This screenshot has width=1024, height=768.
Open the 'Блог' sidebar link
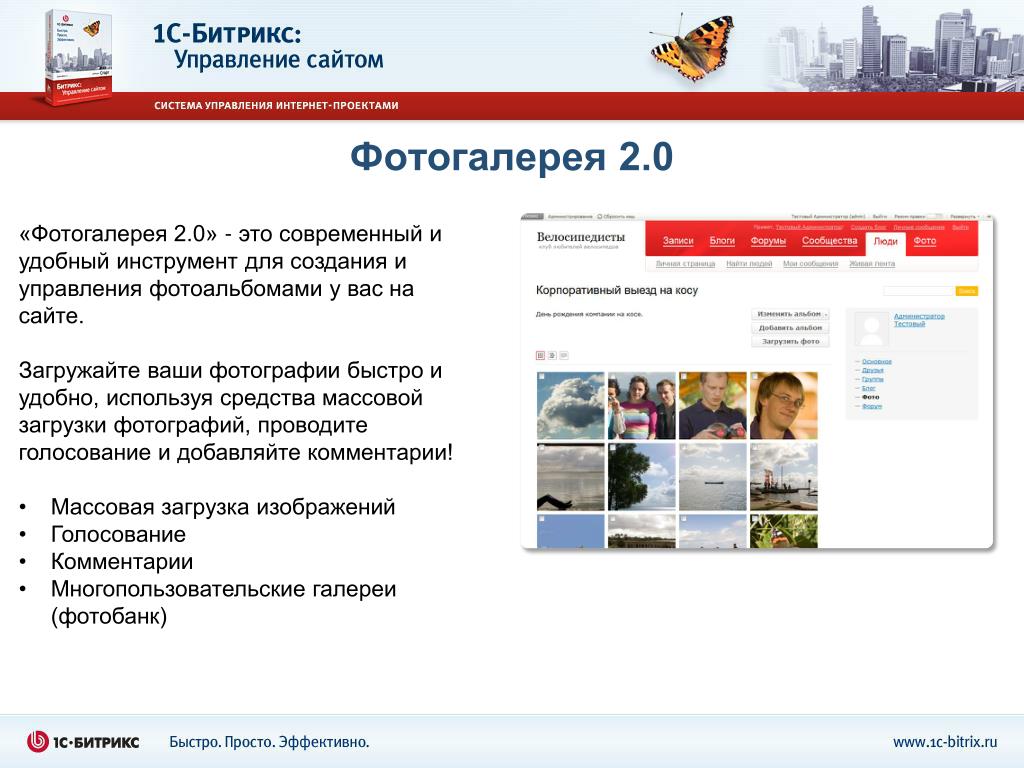[x=869, y=389]
